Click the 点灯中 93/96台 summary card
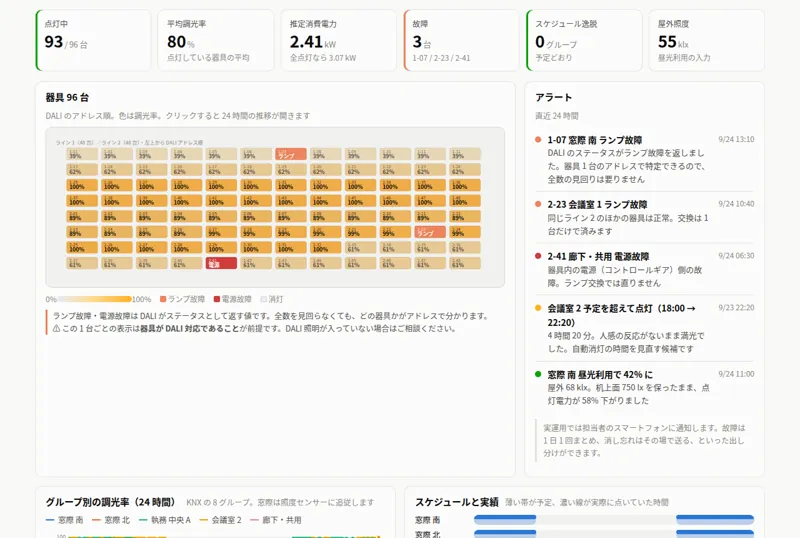Viewport: 800px width, 538px height. [x=93, y=40]
